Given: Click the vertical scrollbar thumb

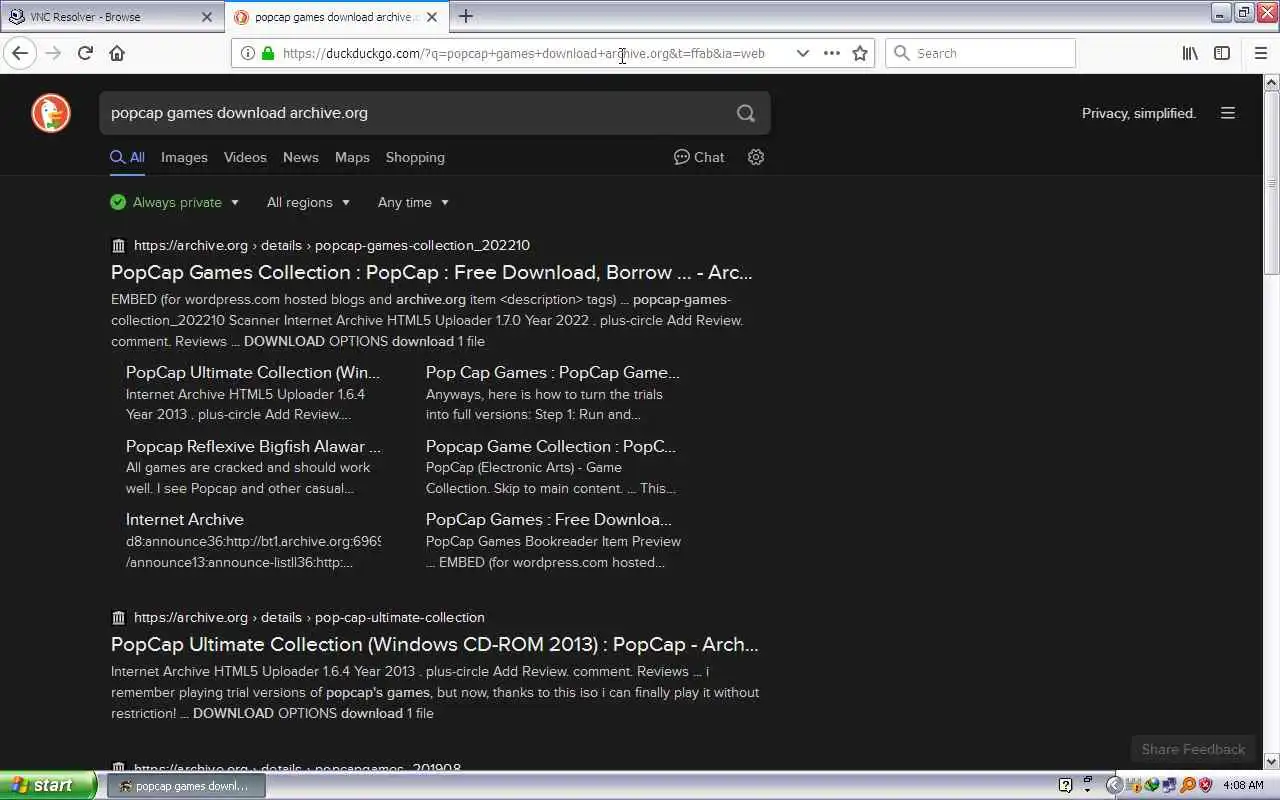Looking at the screenshot, I should click(x=1272, y=182).
